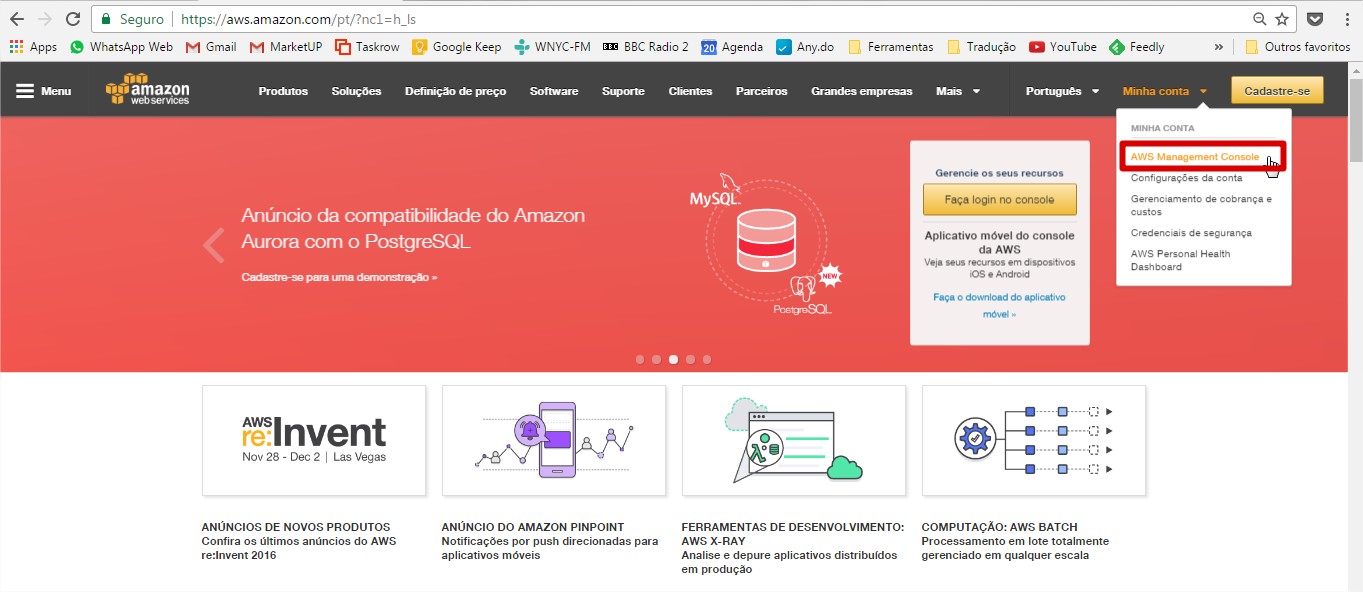The image size is (1363, 592).
Task: Open the Amazon Pinpoint illustration card
Action: [x=554, y=441]
